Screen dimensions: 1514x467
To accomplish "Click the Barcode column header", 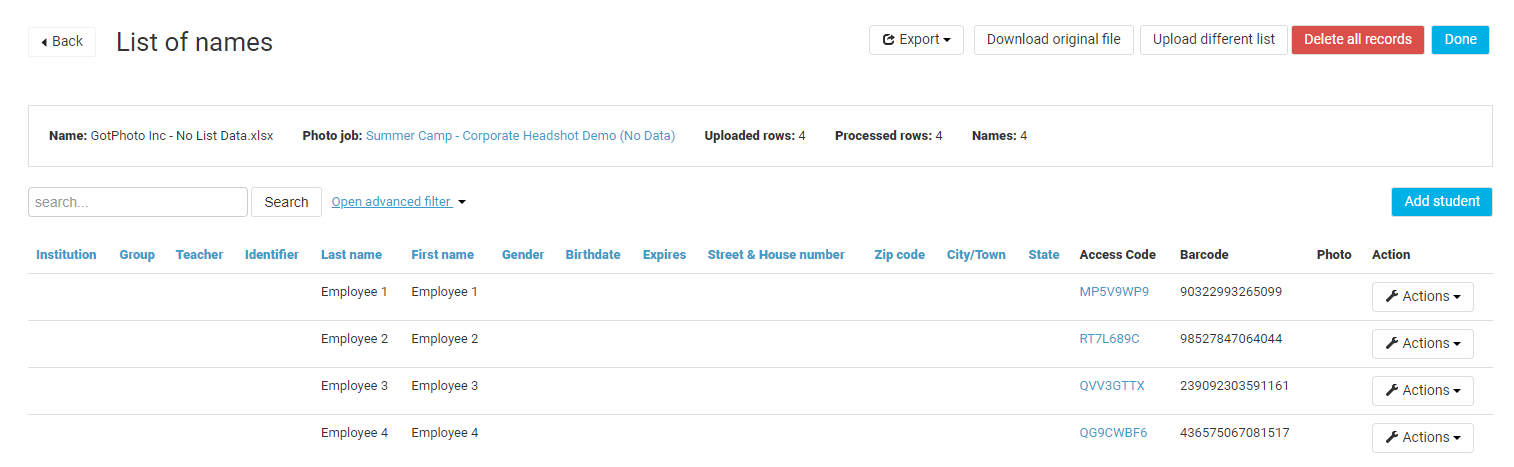I will click(1204, 255).
